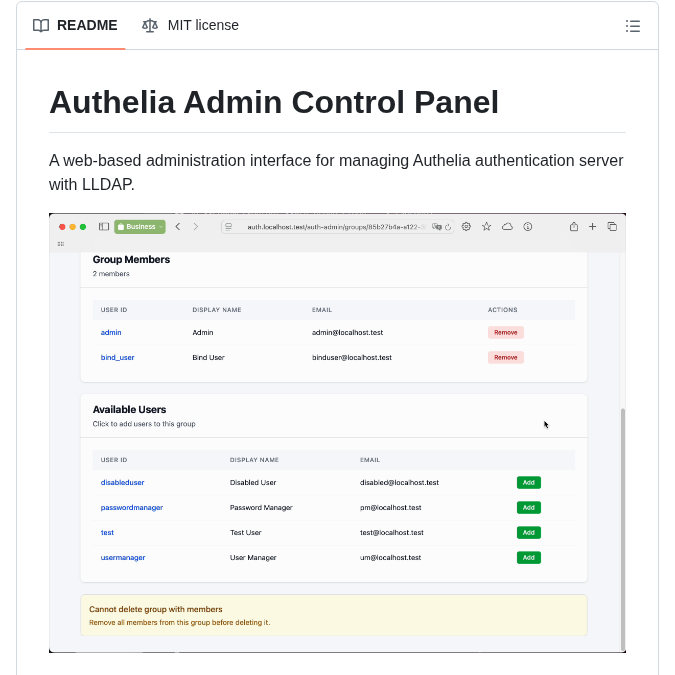Screen dimensions: 675x675
Task: Click the Bind User display name
Action: point(208,357)
